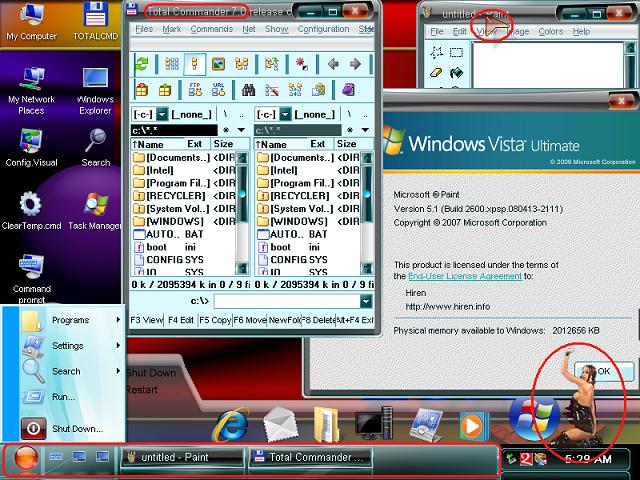Open right panel drive [-c-] dropdown
The image size is (640, 480).
285,114
